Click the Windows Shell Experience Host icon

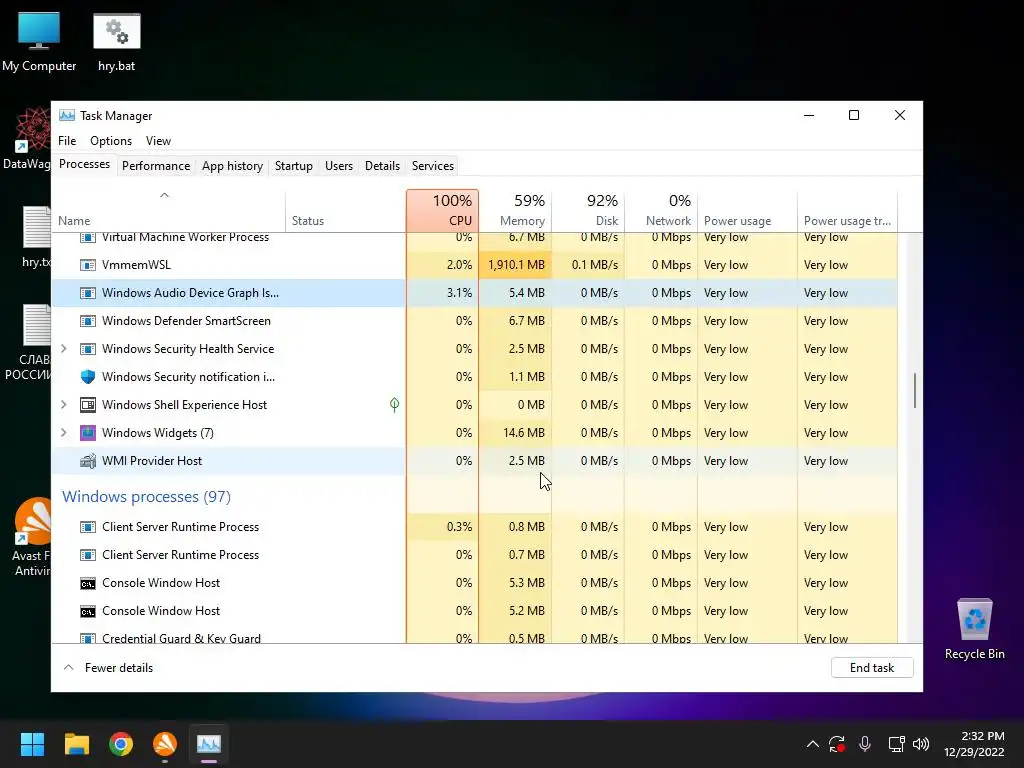[88, 405]
